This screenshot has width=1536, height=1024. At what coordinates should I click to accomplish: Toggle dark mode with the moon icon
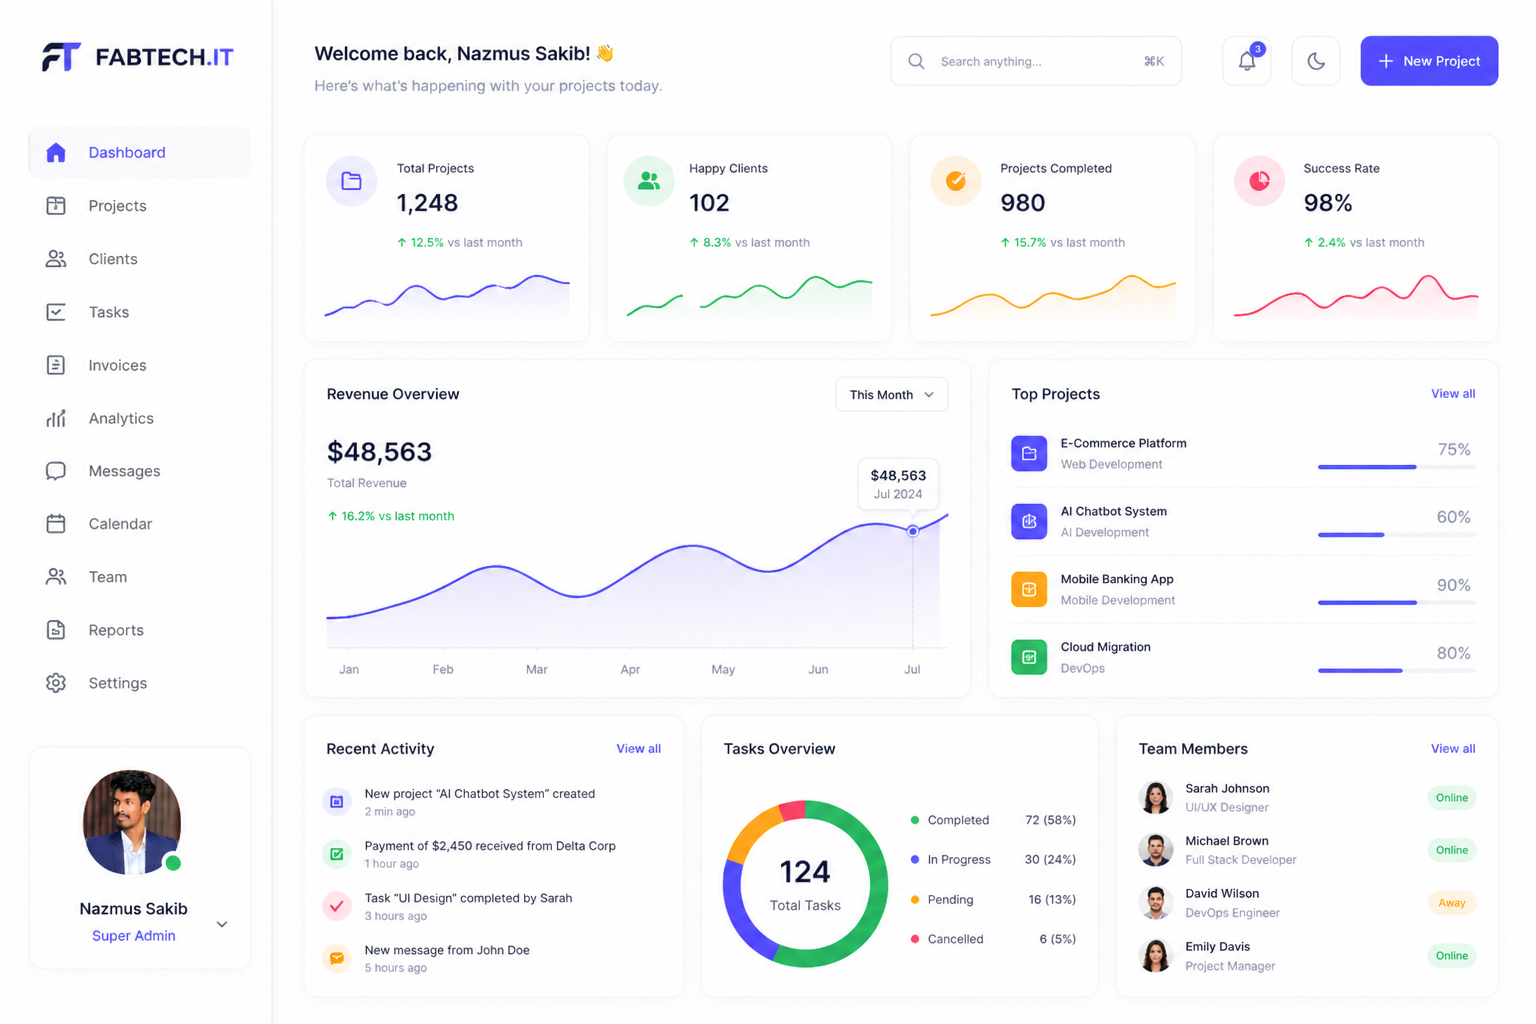pyautogui.click(x=1315, y=61)
